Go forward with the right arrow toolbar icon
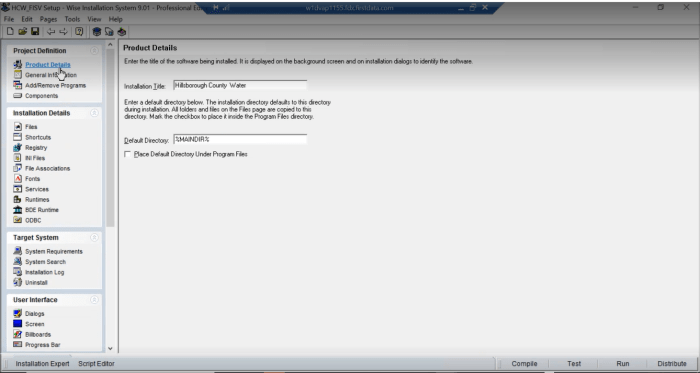The width and height of the screenshot is (700, 373). (x=63, y=31)
